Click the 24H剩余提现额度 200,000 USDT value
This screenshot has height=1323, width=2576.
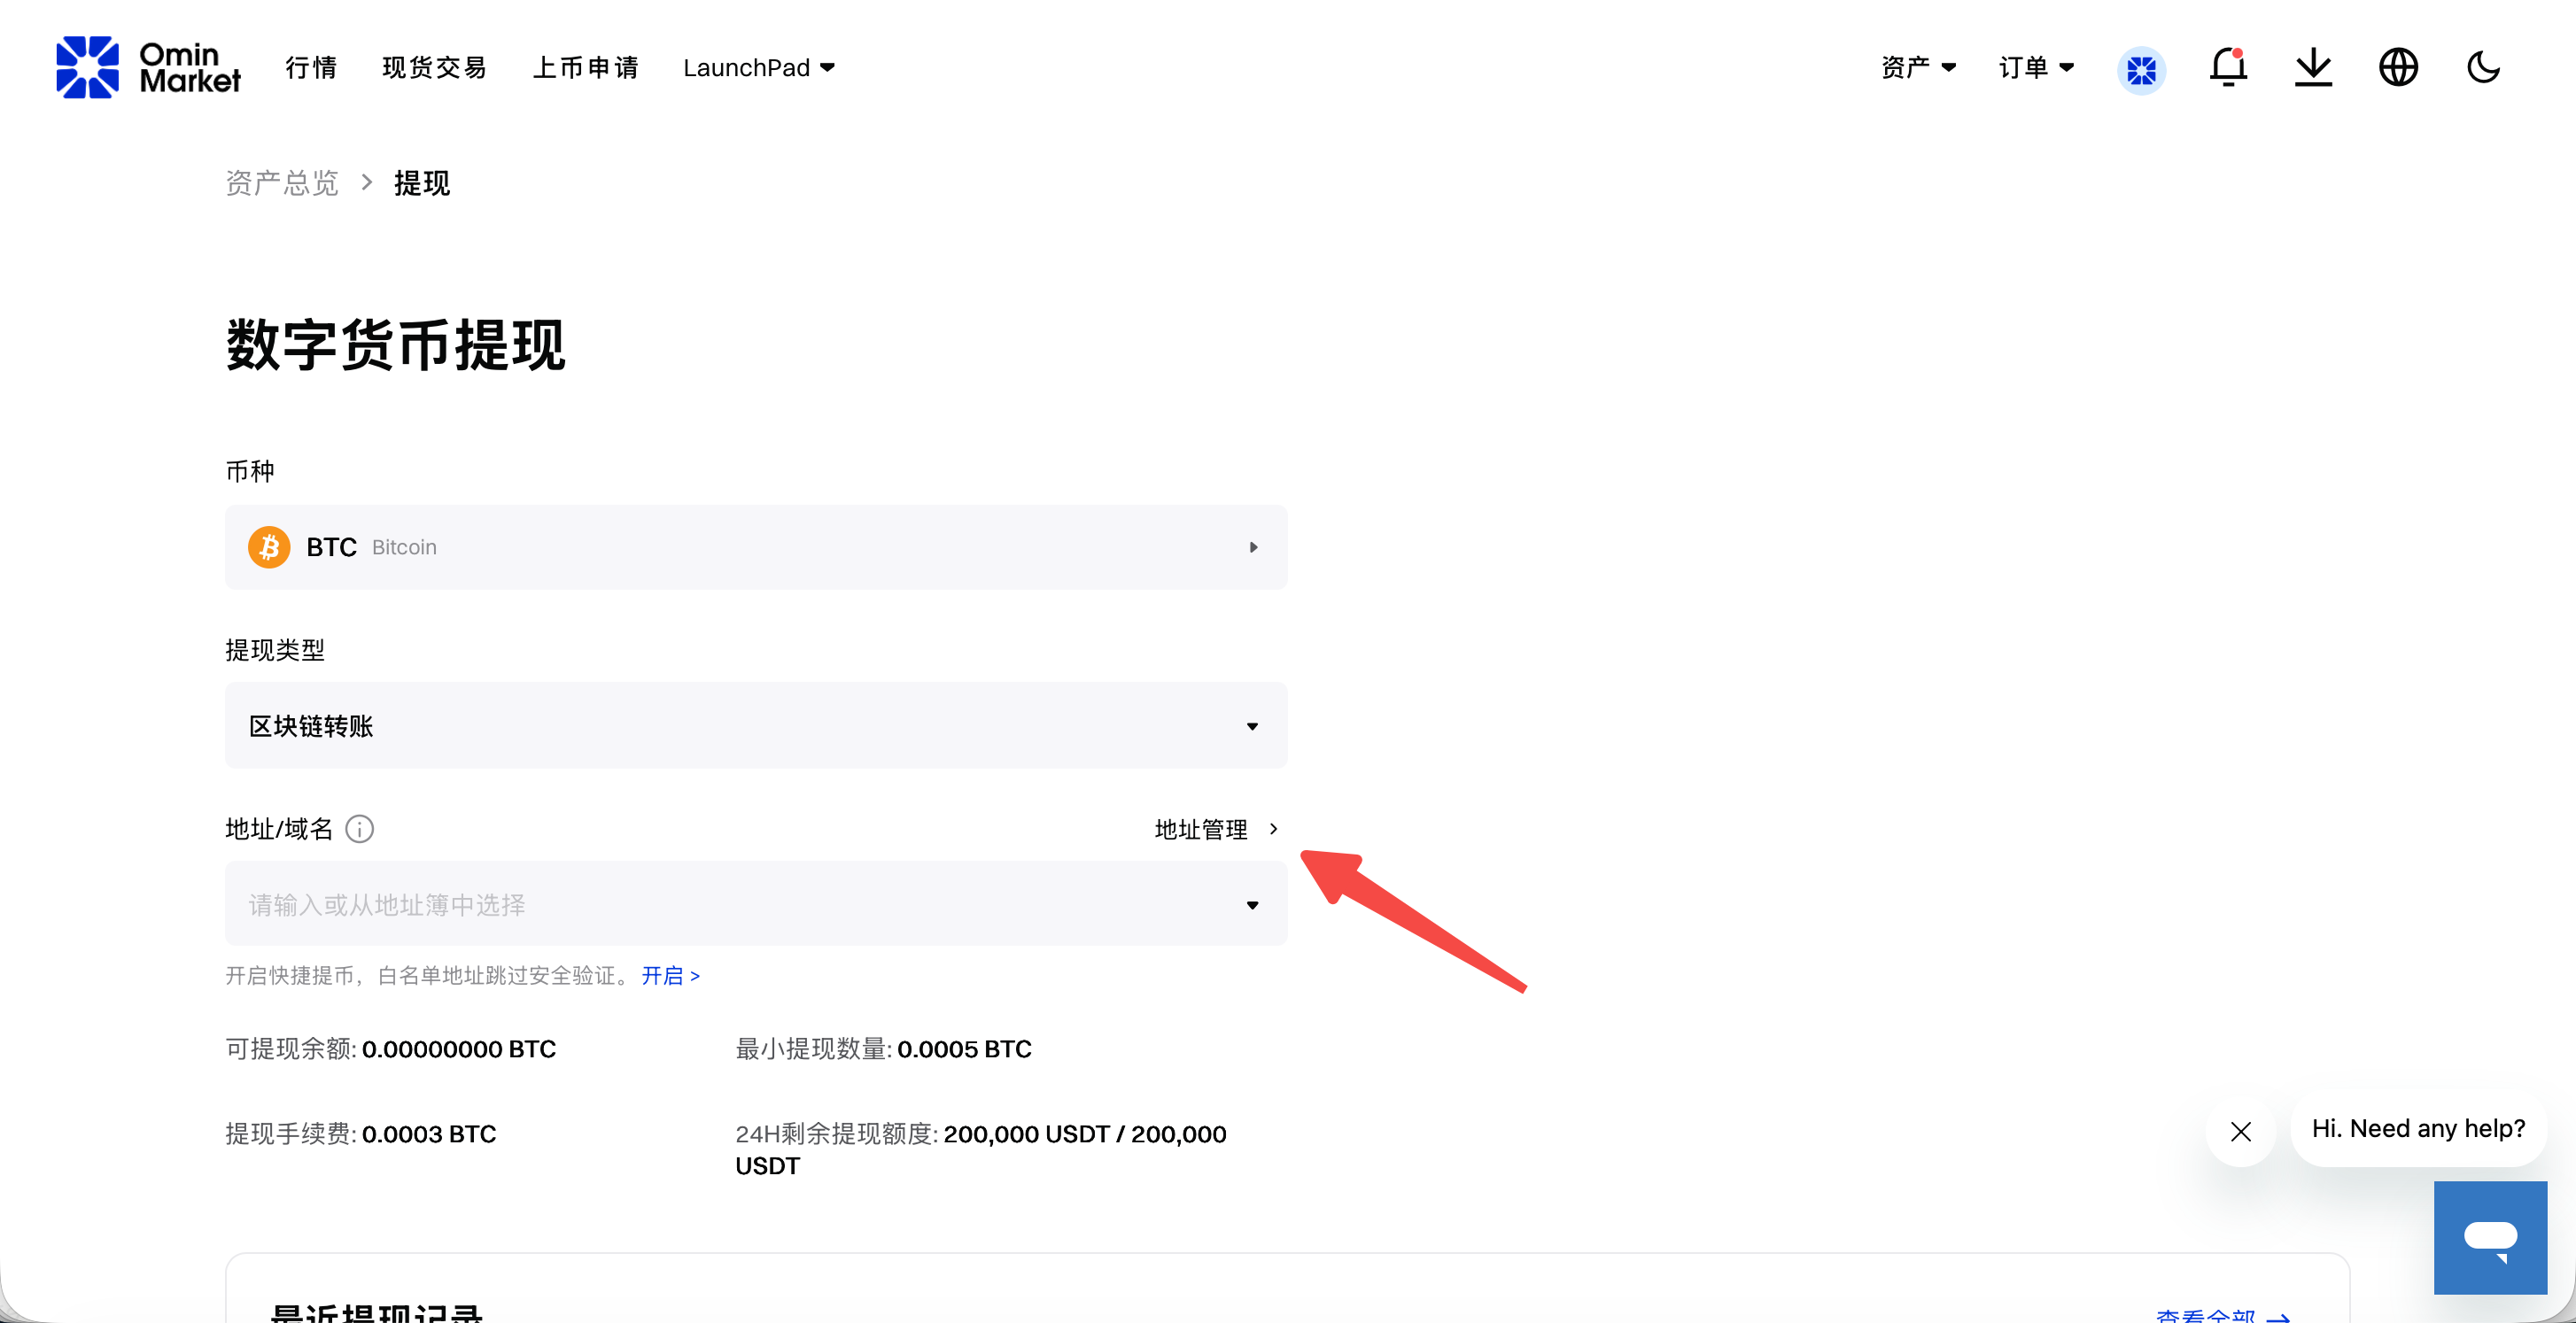point(981,1150)
